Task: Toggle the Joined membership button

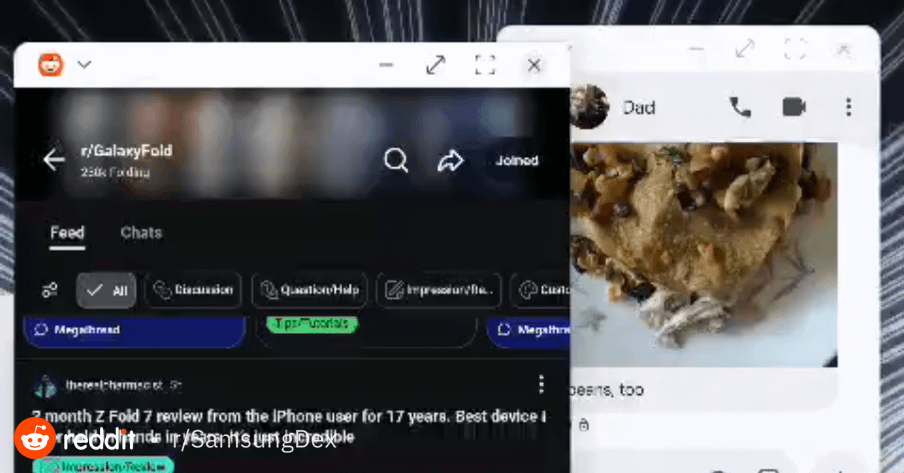Action: (x=517, y=160)
